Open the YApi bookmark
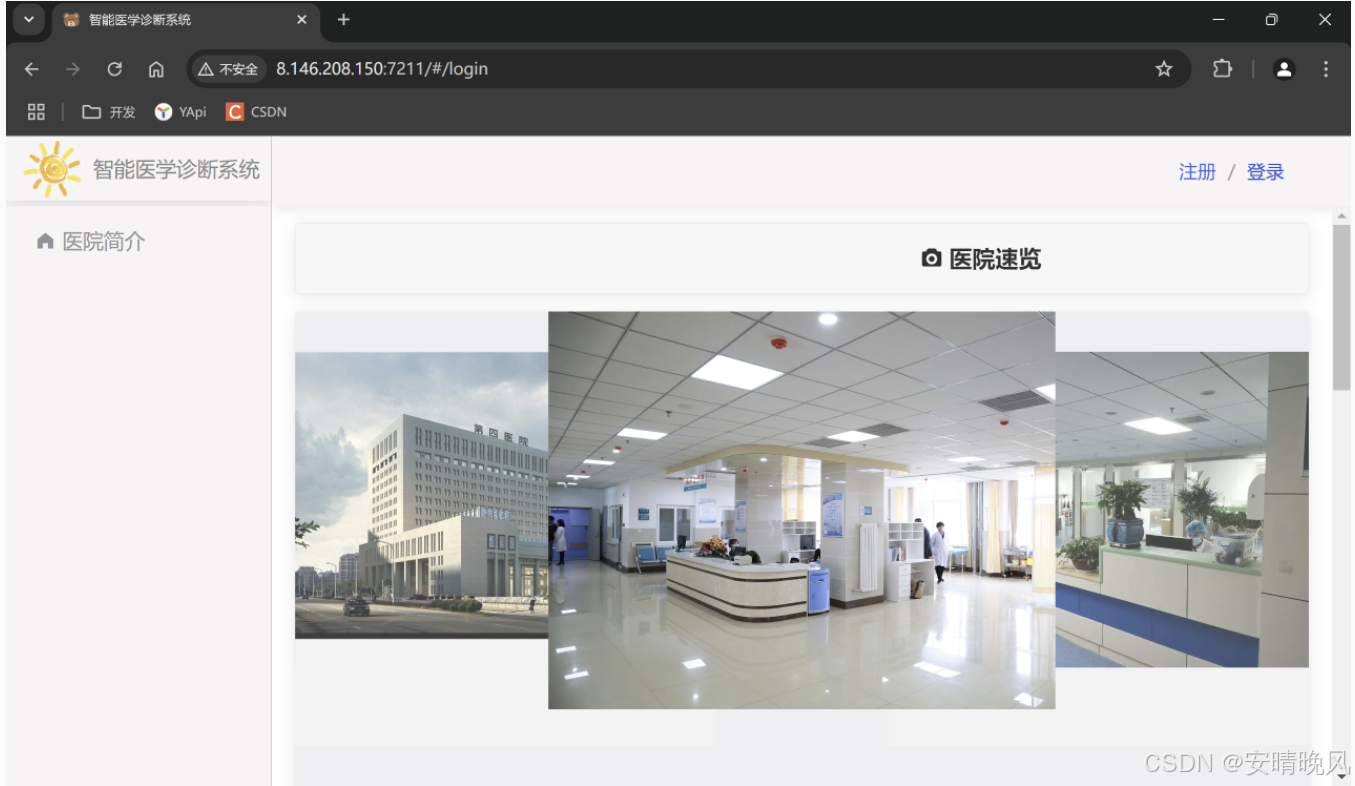Image resolution: width=1355 pixels, height=786 pixels. point(180,112)
